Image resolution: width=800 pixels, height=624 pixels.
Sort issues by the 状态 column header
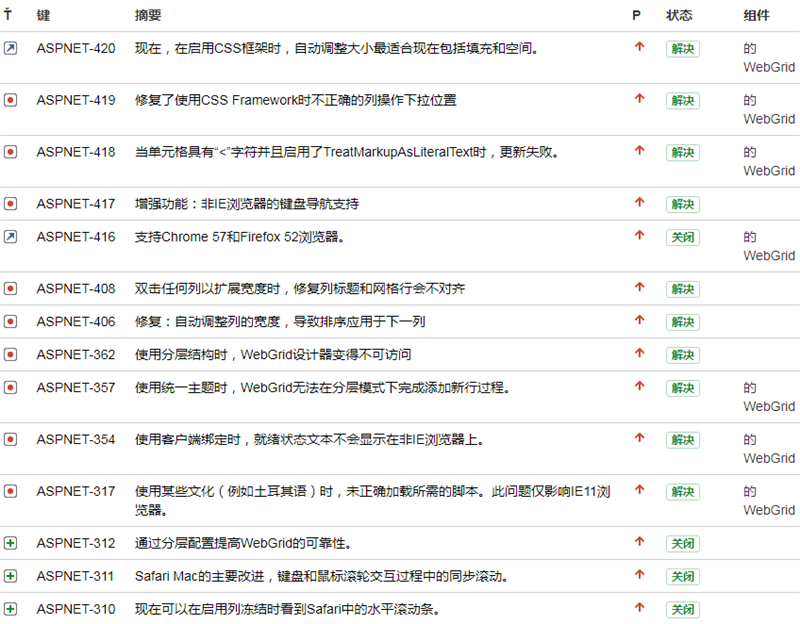click(679, 16)
